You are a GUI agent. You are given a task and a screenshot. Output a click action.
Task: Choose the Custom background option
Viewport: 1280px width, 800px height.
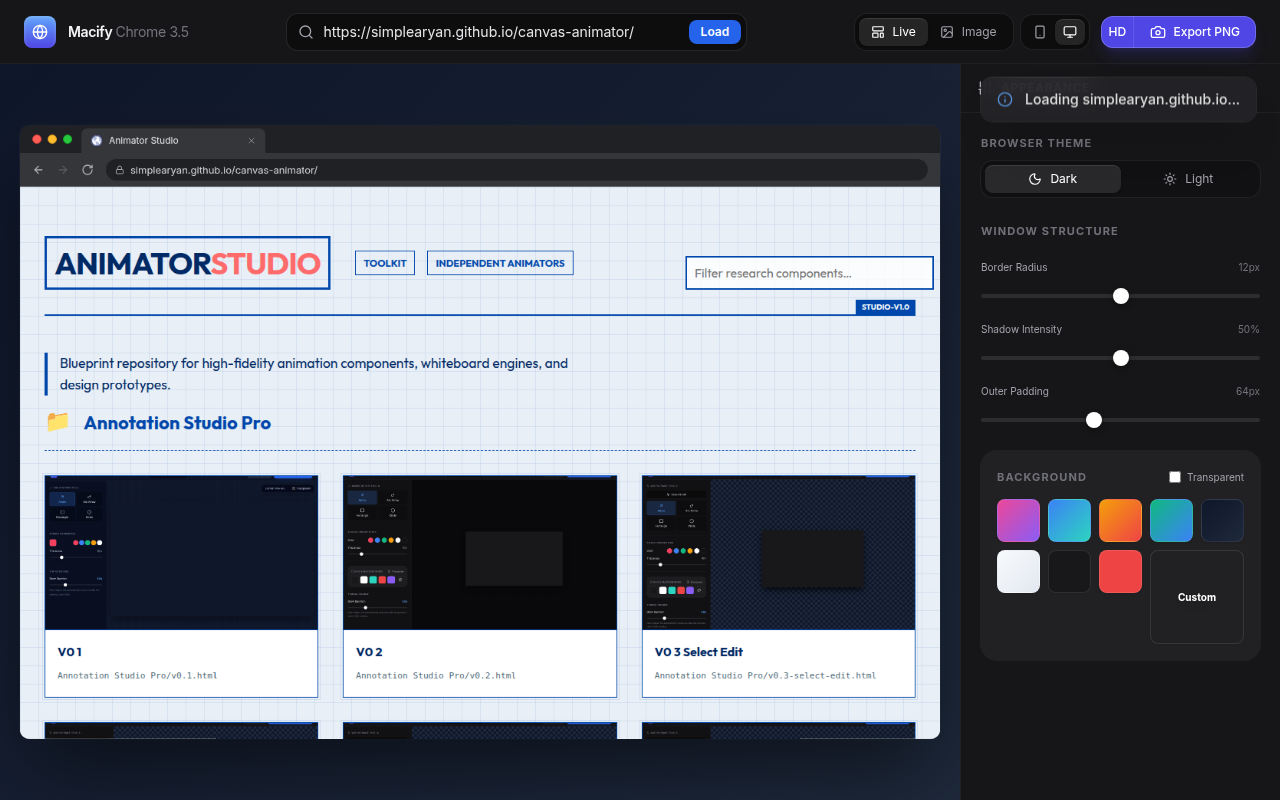click(1196, 597)
